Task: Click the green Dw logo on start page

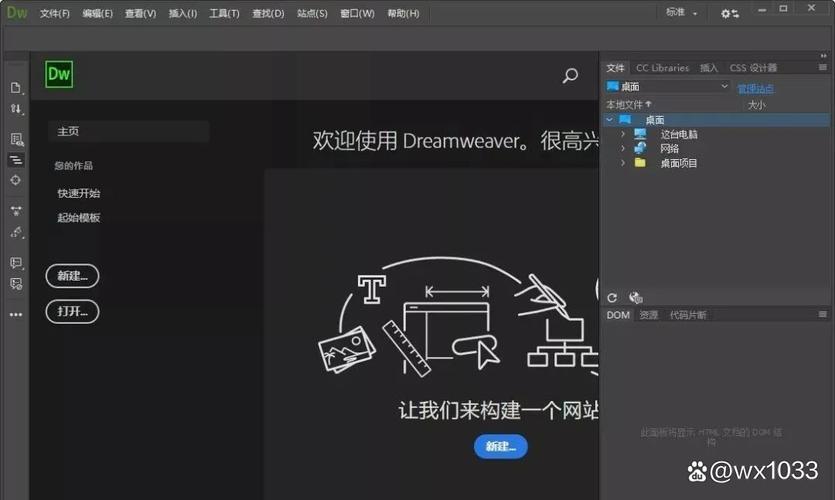Action: click(59, 74)
